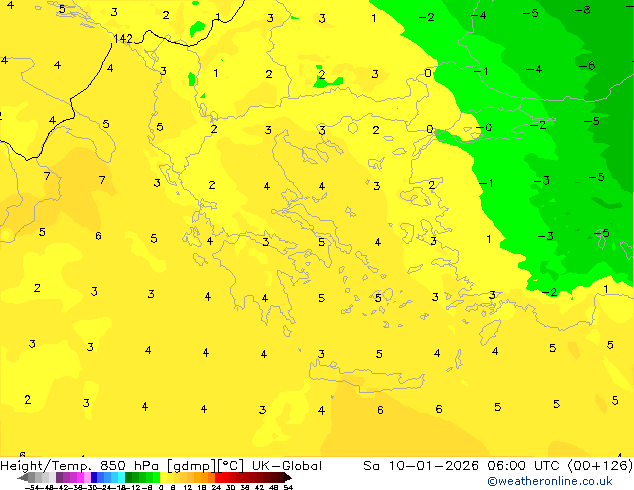Image resolution: width=634 pixels, height=490 pixels.
Task: Select the (00+126) forecast offset text
Action: point(600,466)
